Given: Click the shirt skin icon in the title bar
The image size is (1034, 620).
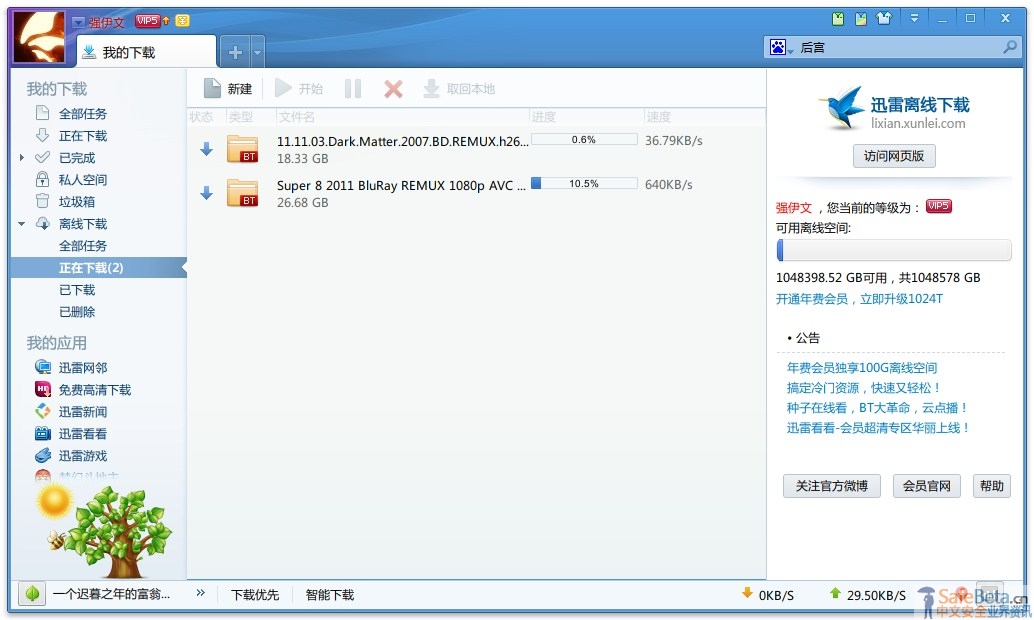Looking at the screenshot, I should pos(883,18).
